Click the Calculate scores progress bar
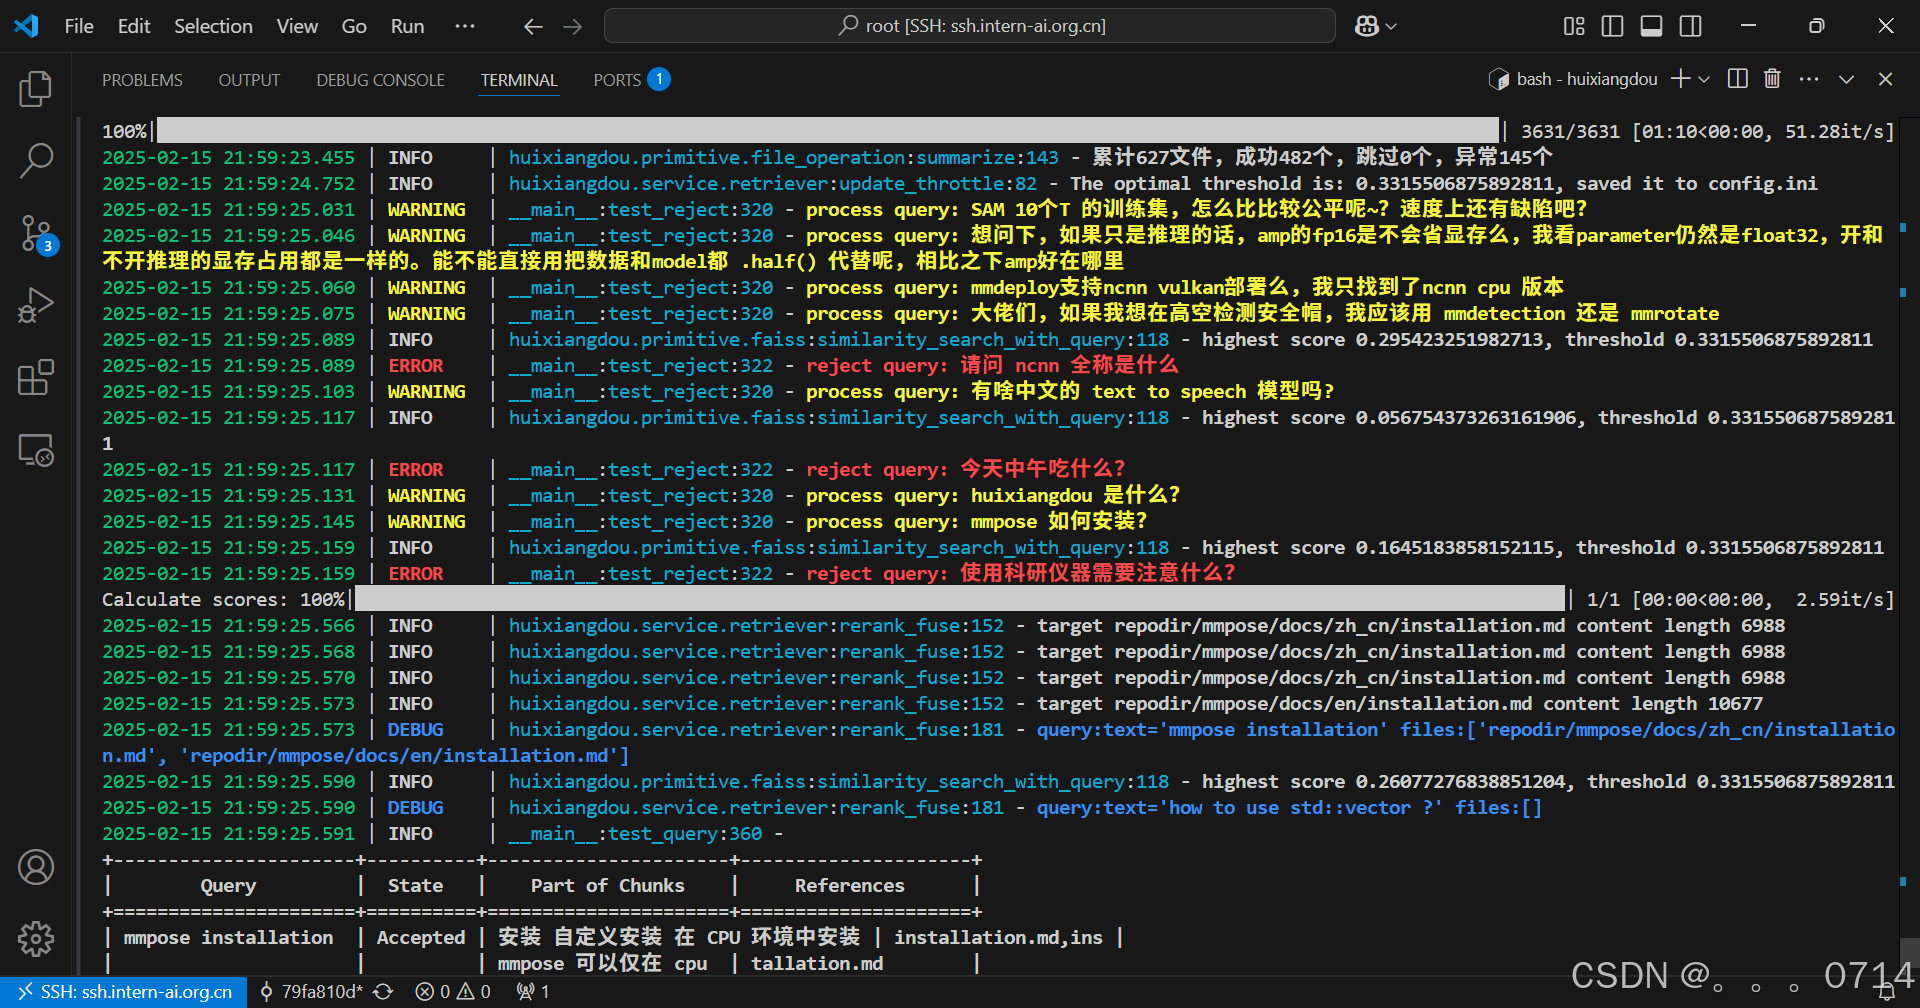1920x1008 pixels. [x=959, y=599]
